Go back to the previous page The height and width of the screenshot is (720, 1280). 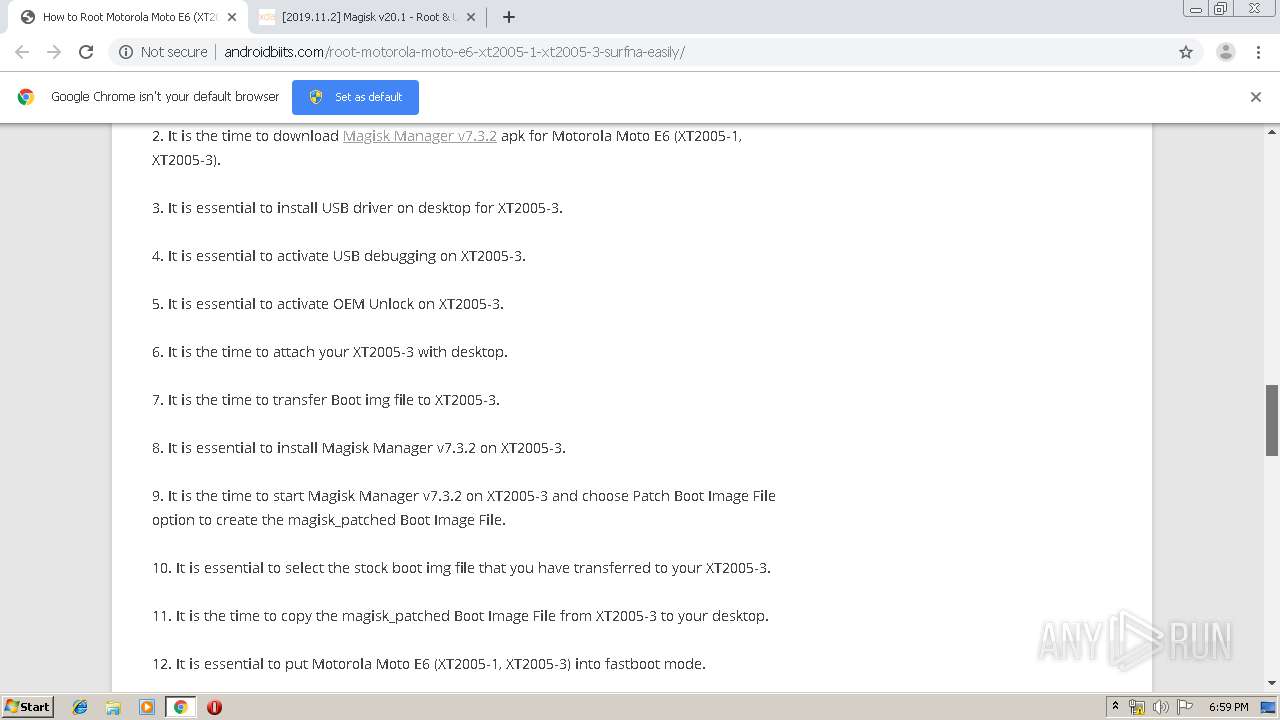pos(22,52)
